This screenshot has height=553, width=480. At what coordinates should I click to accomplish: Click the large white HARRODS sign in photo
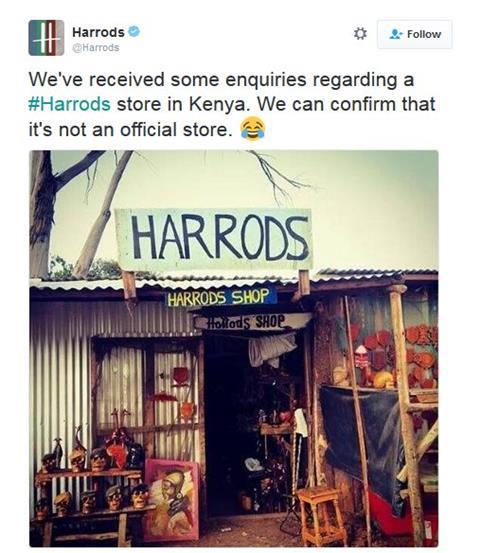click(x=214, y=239)
